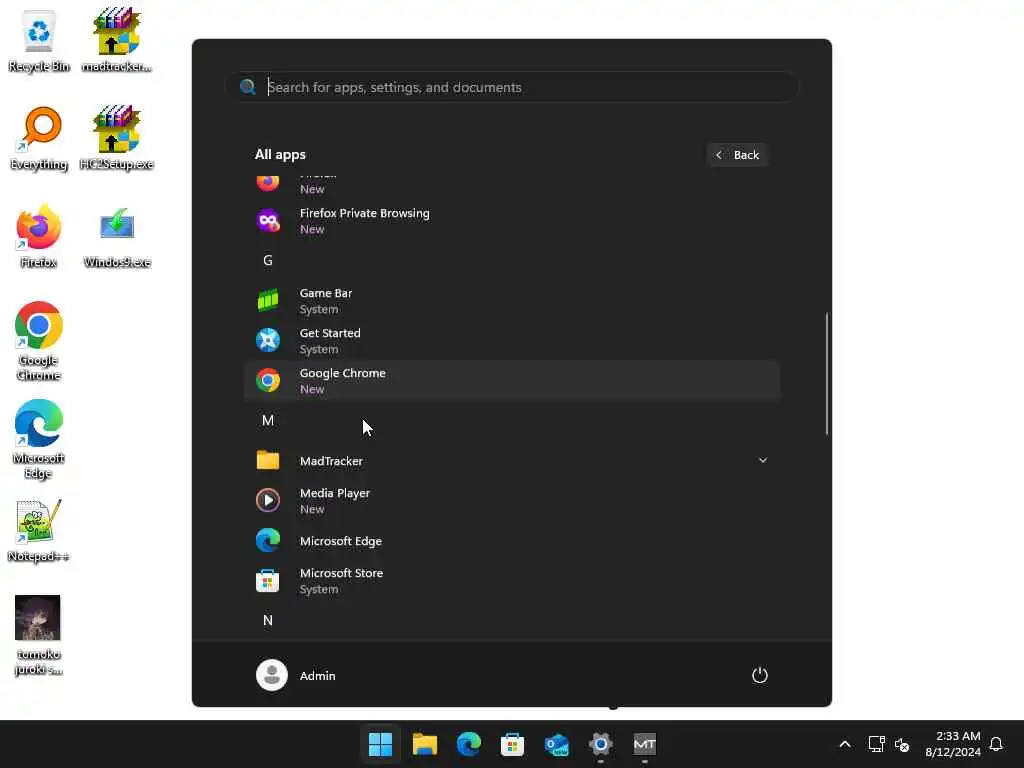Expand the MadTracker folder chevron
This screenshot has height=768, width=1024.
[x=762, y=460]
